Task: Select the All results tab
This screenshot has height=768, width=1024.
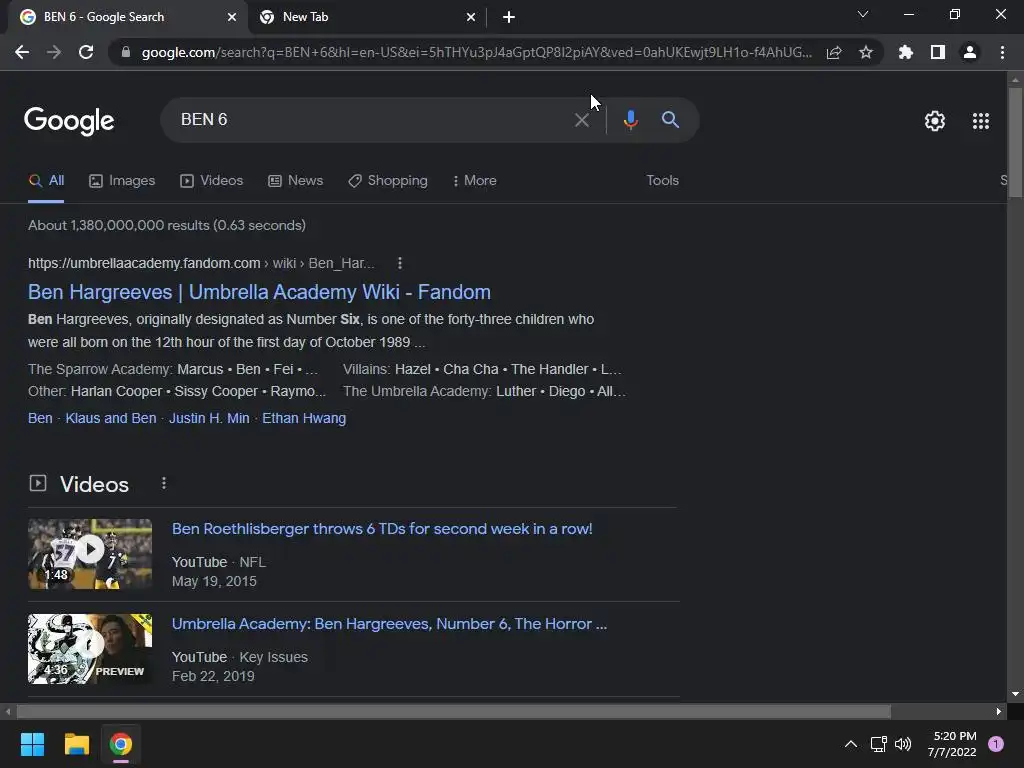Action: [46, 180]
